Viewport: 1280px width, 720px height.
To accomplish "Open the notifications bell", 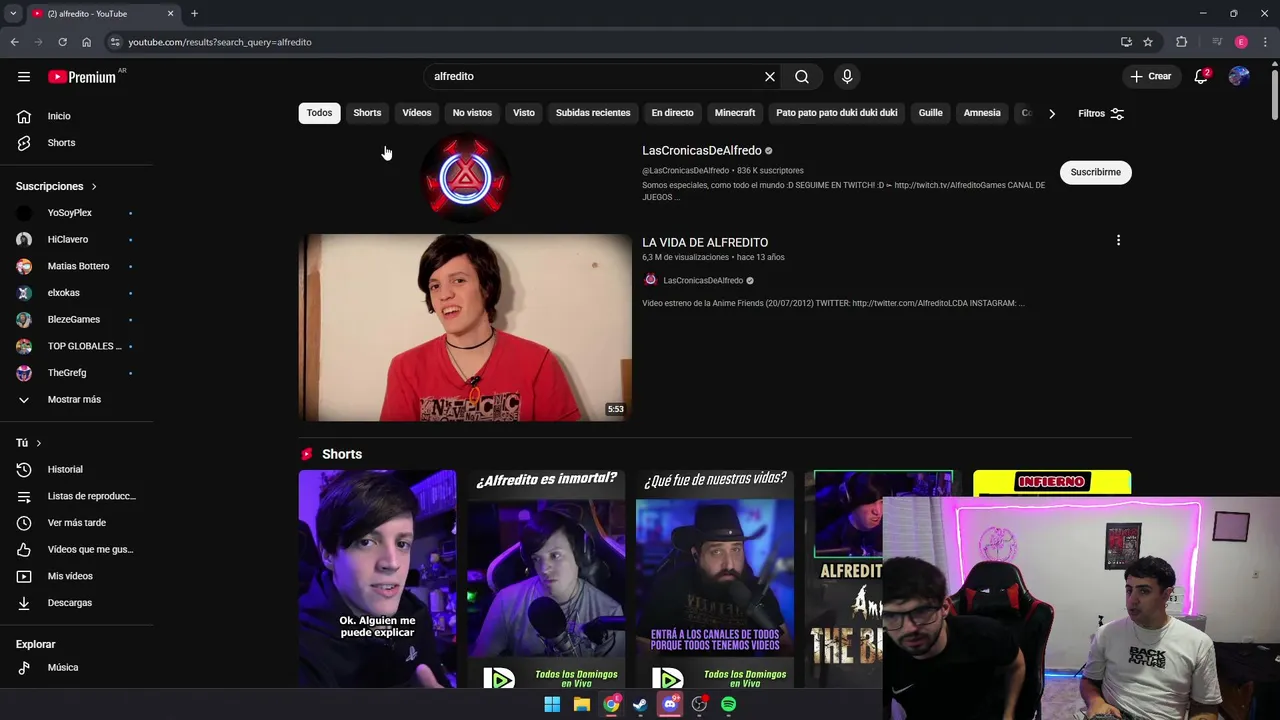I will coord(1202,76).
